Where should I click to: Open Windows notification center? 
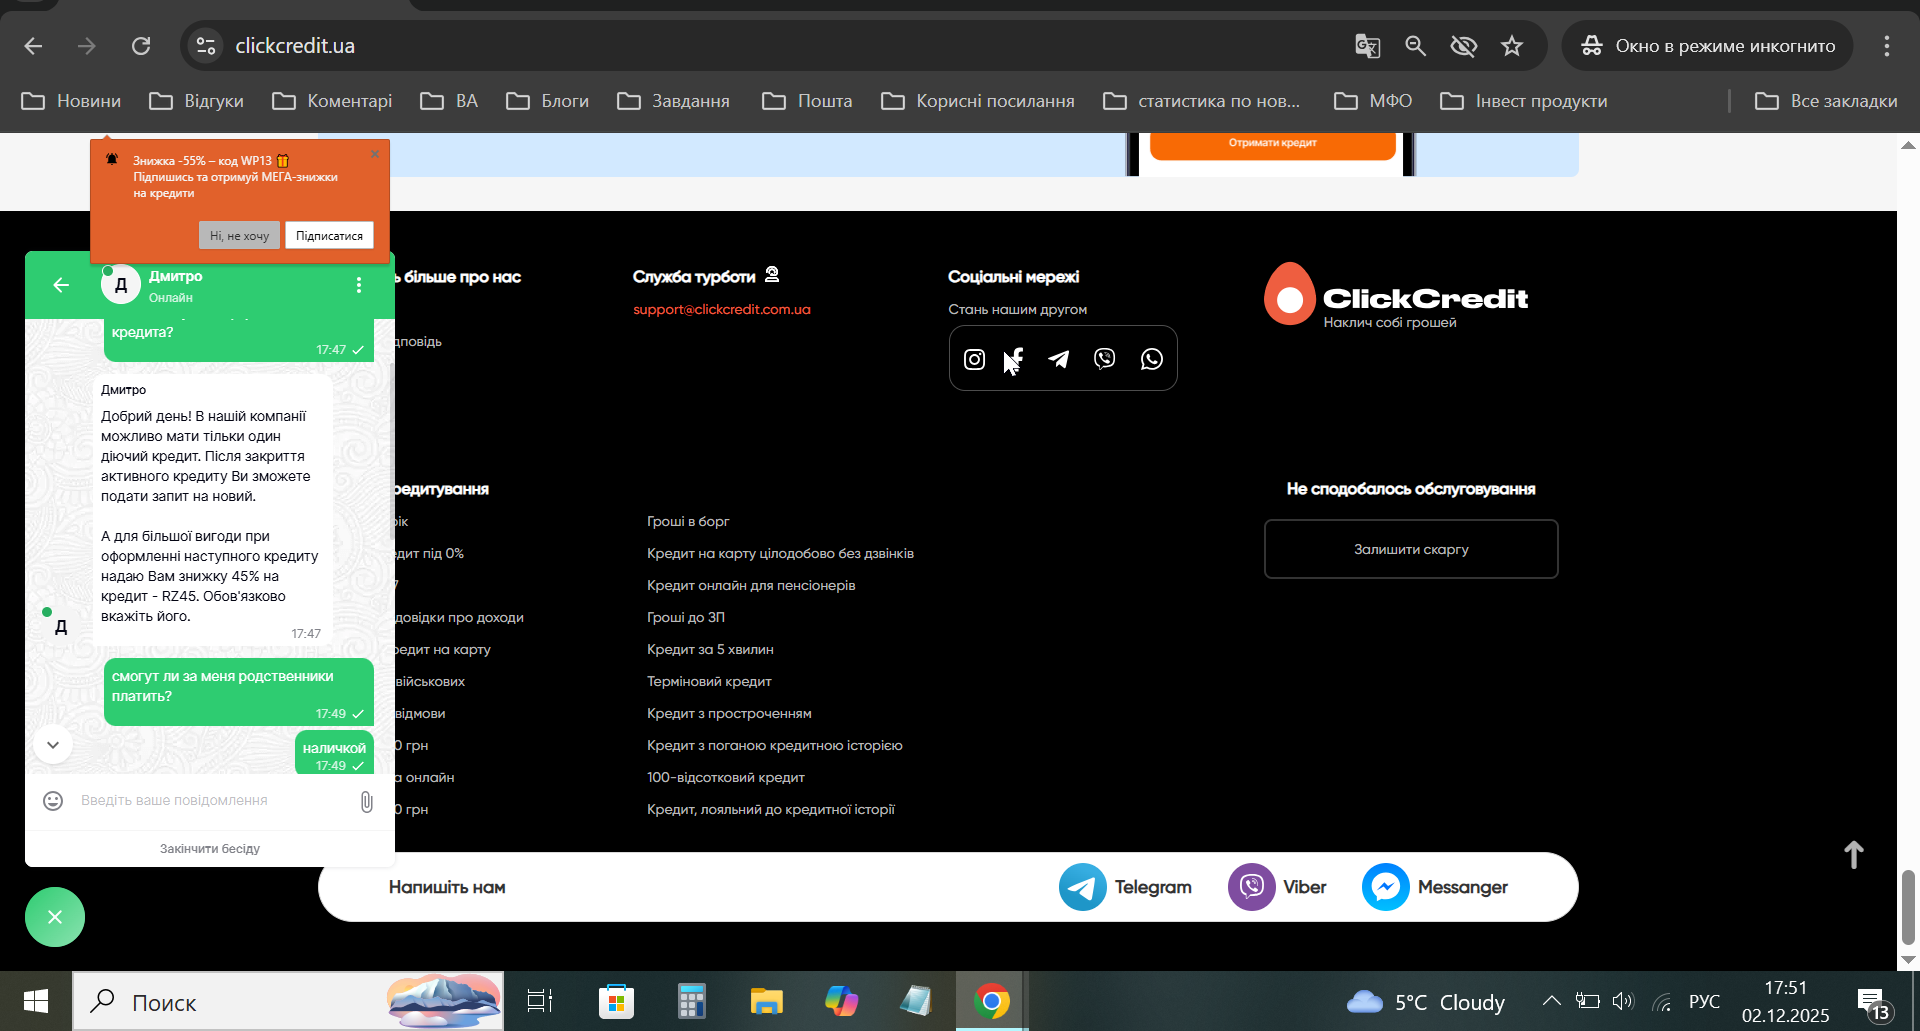pyautogui.click(x=1874, y=1003)
